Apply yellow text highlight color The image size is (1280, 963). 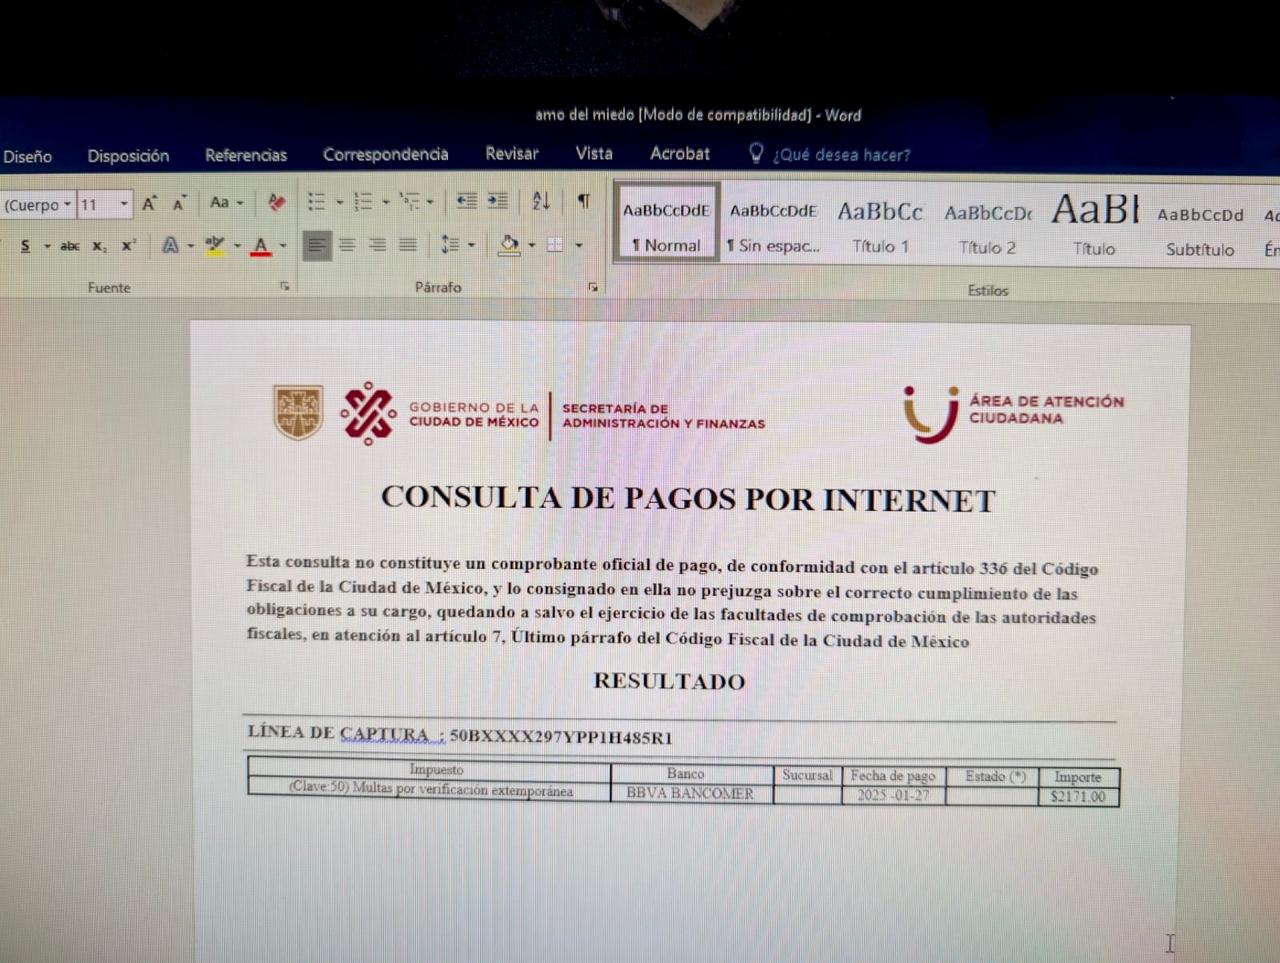coord(214,245)
